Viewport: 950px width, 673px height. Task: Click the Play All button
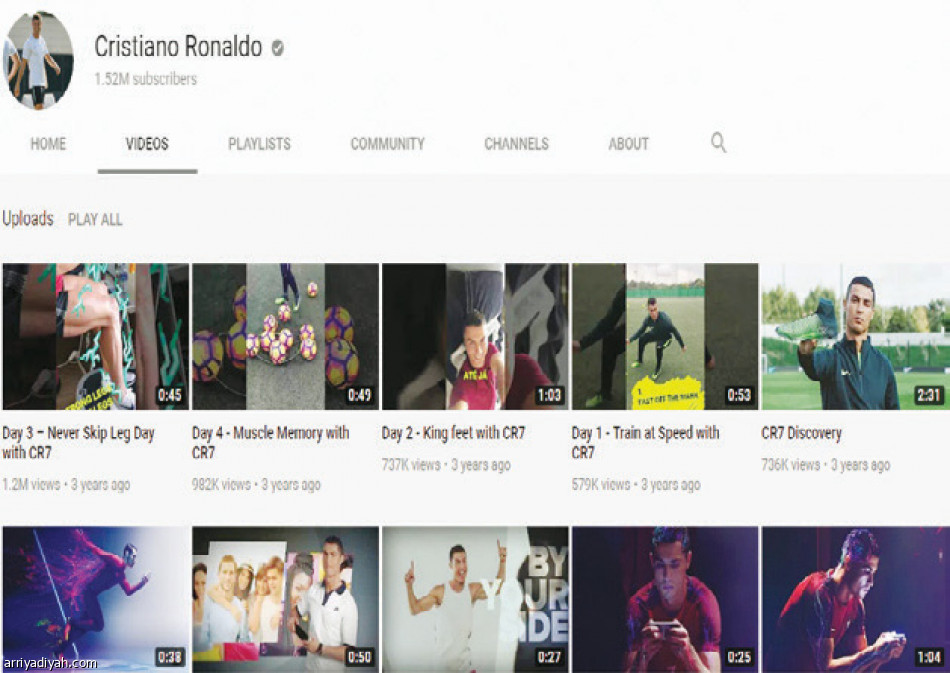point(95,219)
